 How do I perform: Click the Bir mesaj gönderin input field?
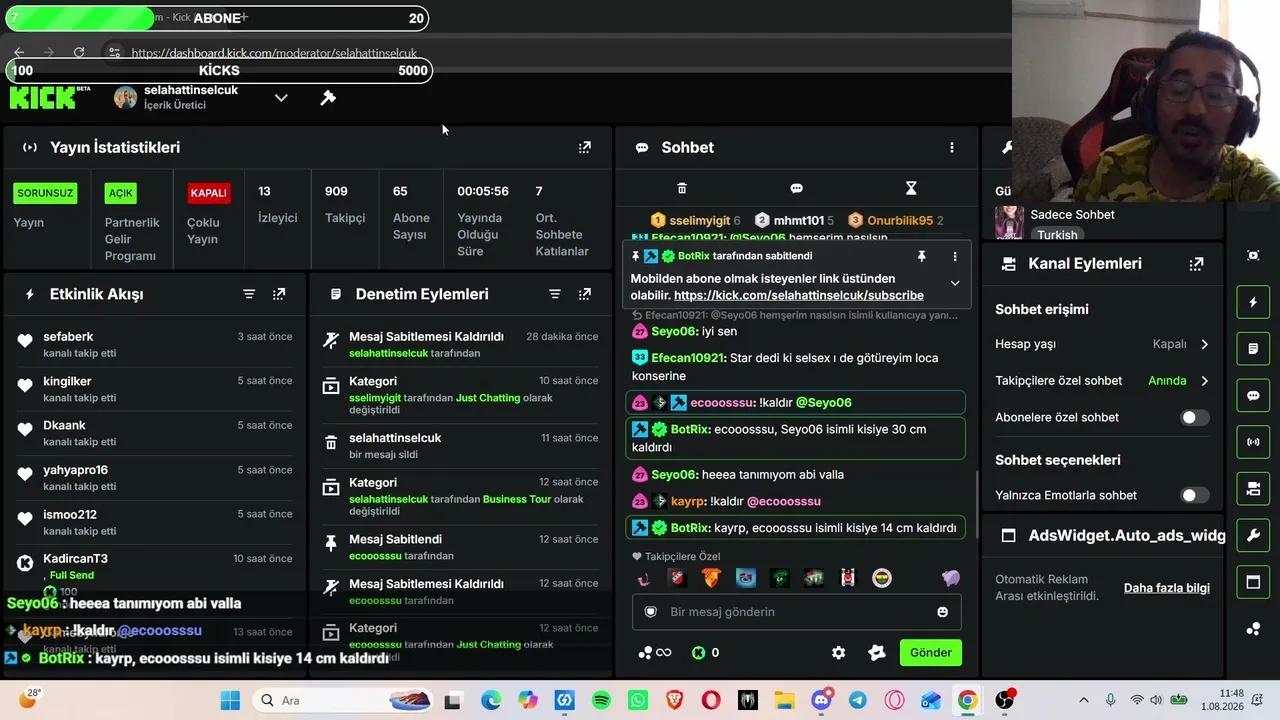point(797,612)
